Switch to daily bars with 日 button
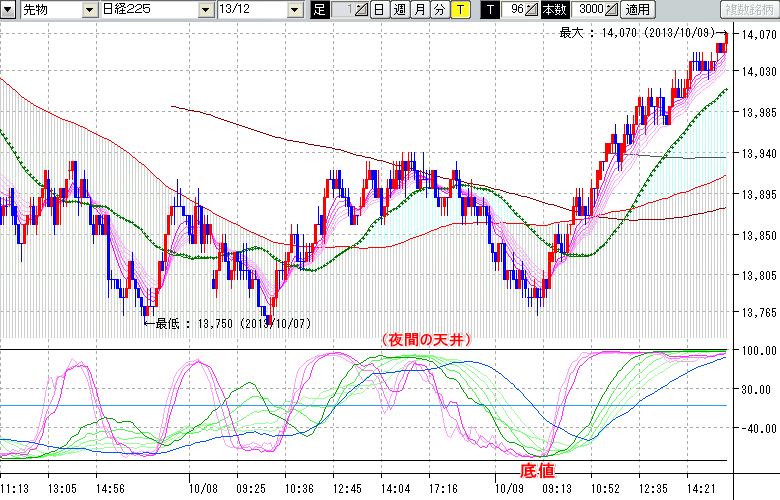The image size is (780, 500). (379, 9)
